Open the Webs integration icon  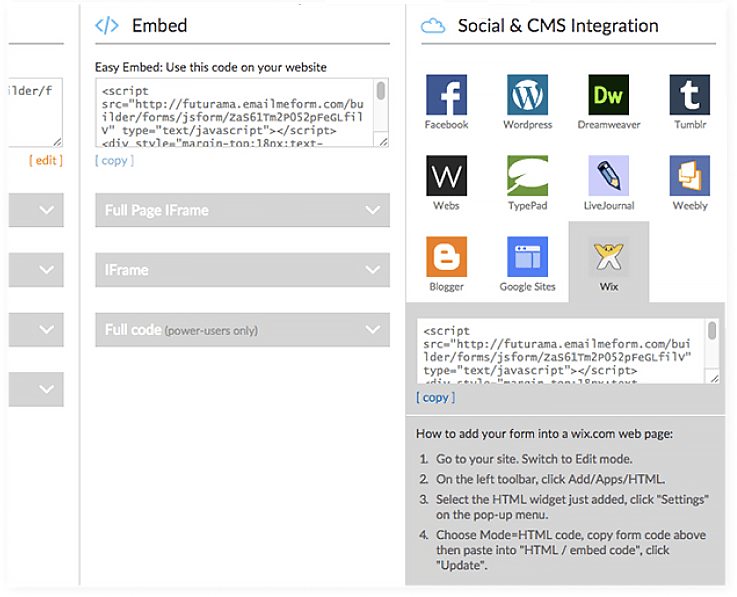click(x=446, y=176)
